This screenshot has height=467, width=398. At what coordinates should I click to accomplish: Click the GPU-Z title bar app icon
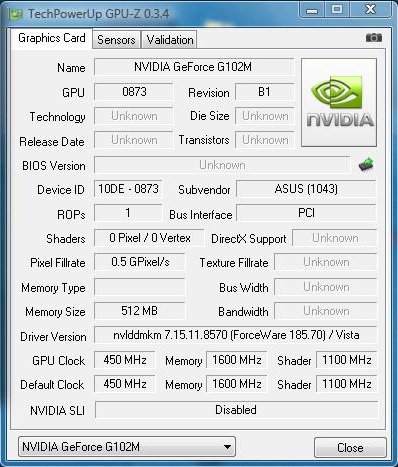(16, 14)
